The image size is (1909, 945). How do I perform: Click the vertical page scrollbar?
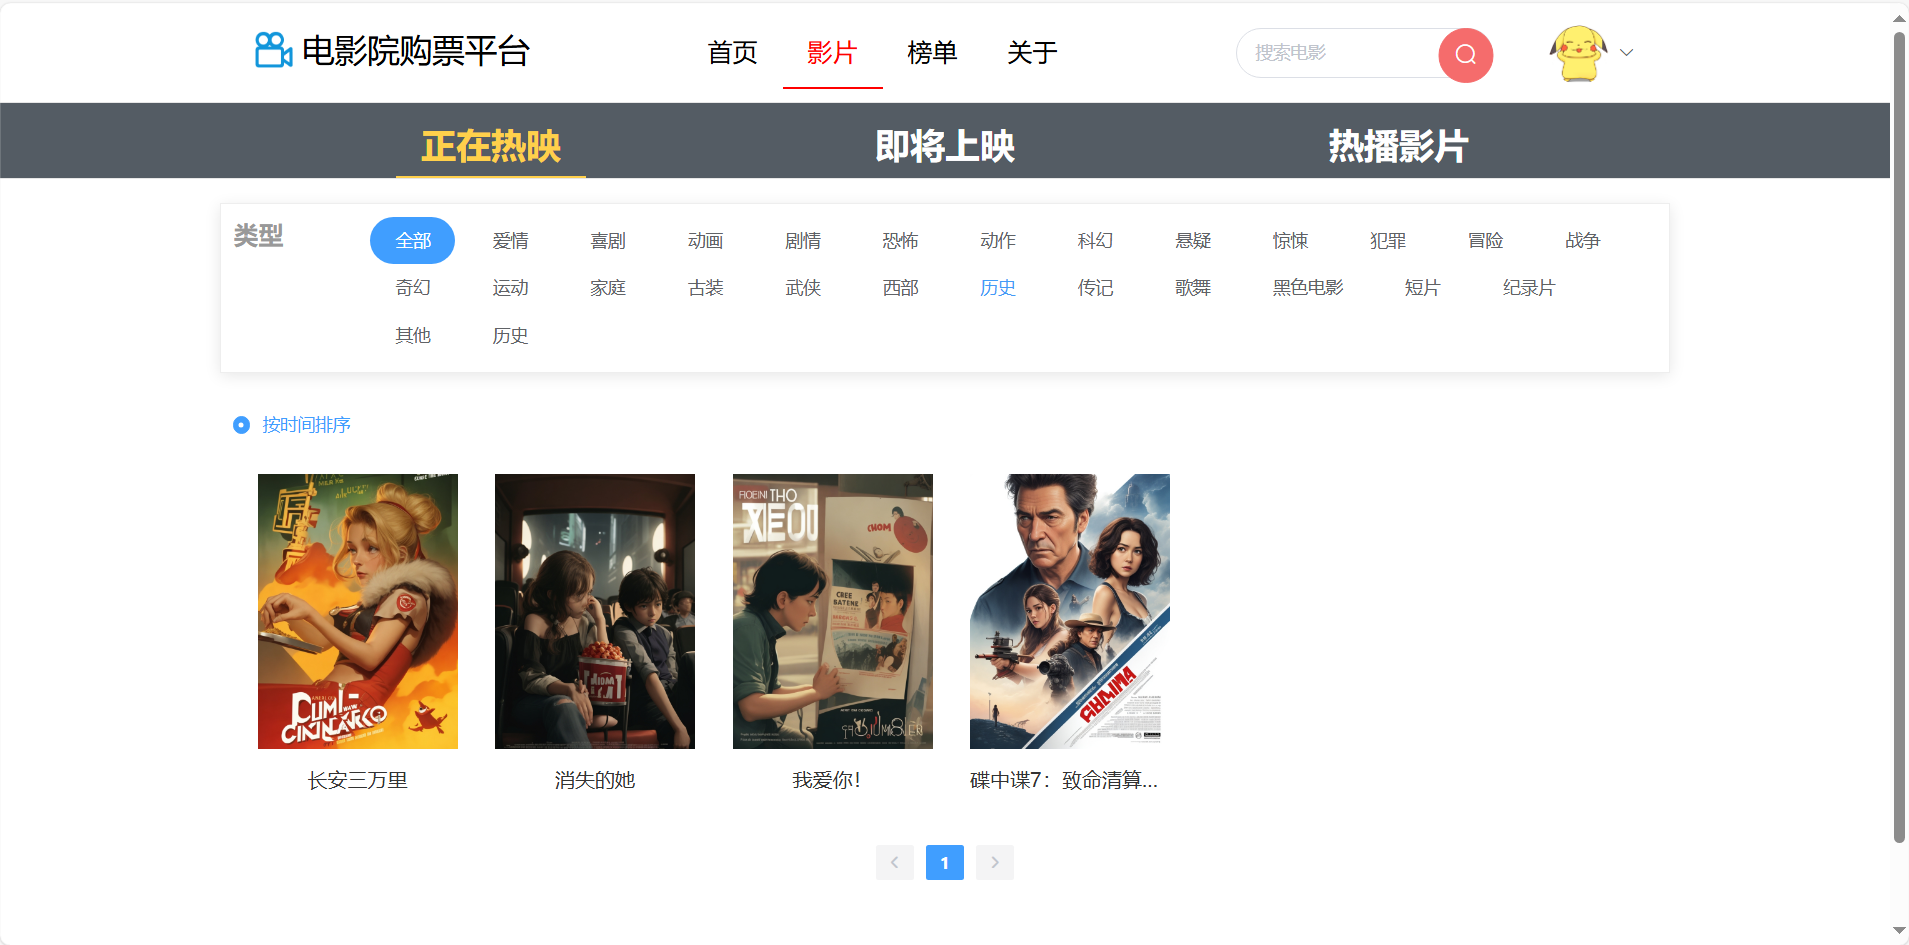pyautogui.click(x=1899, y=438)
